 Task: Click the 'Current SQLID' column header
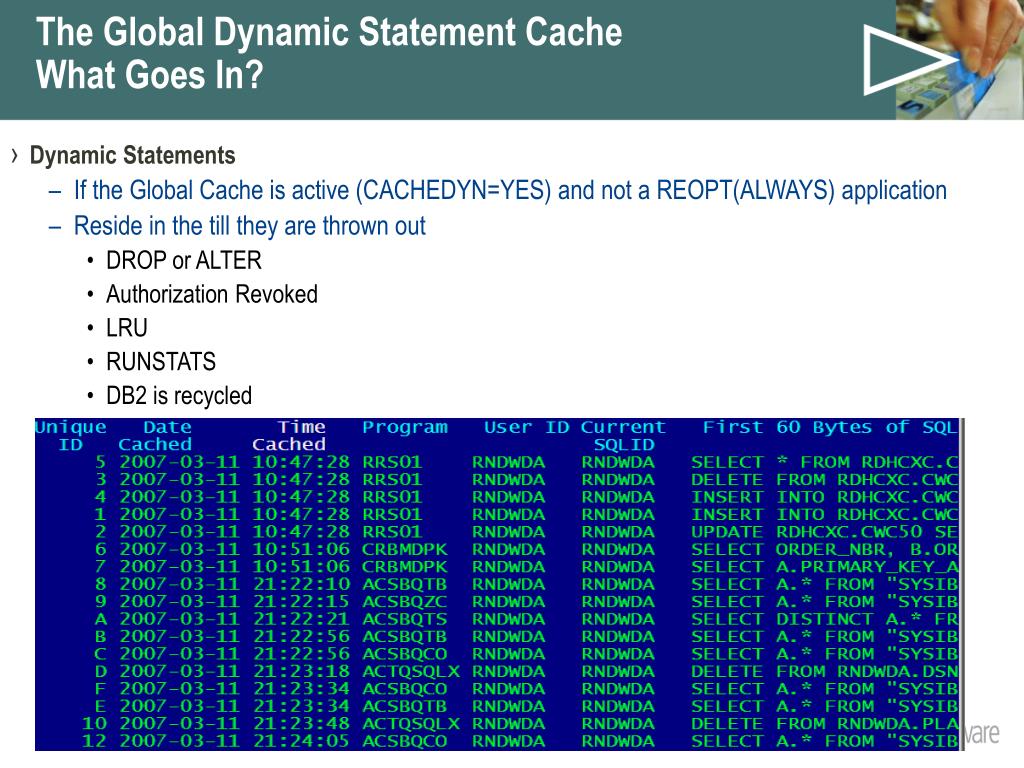[622, 436]
